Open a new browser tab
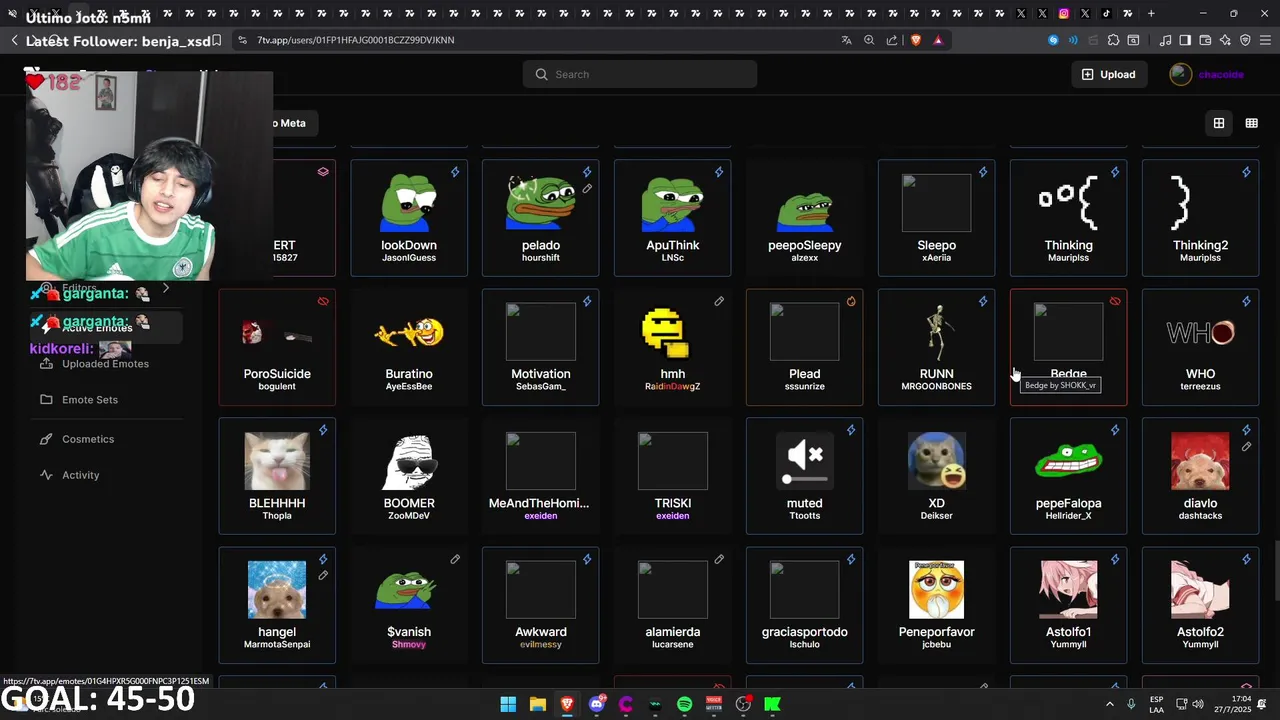The height and width of the screenshot is (720, 1280). coord(1151,13)
